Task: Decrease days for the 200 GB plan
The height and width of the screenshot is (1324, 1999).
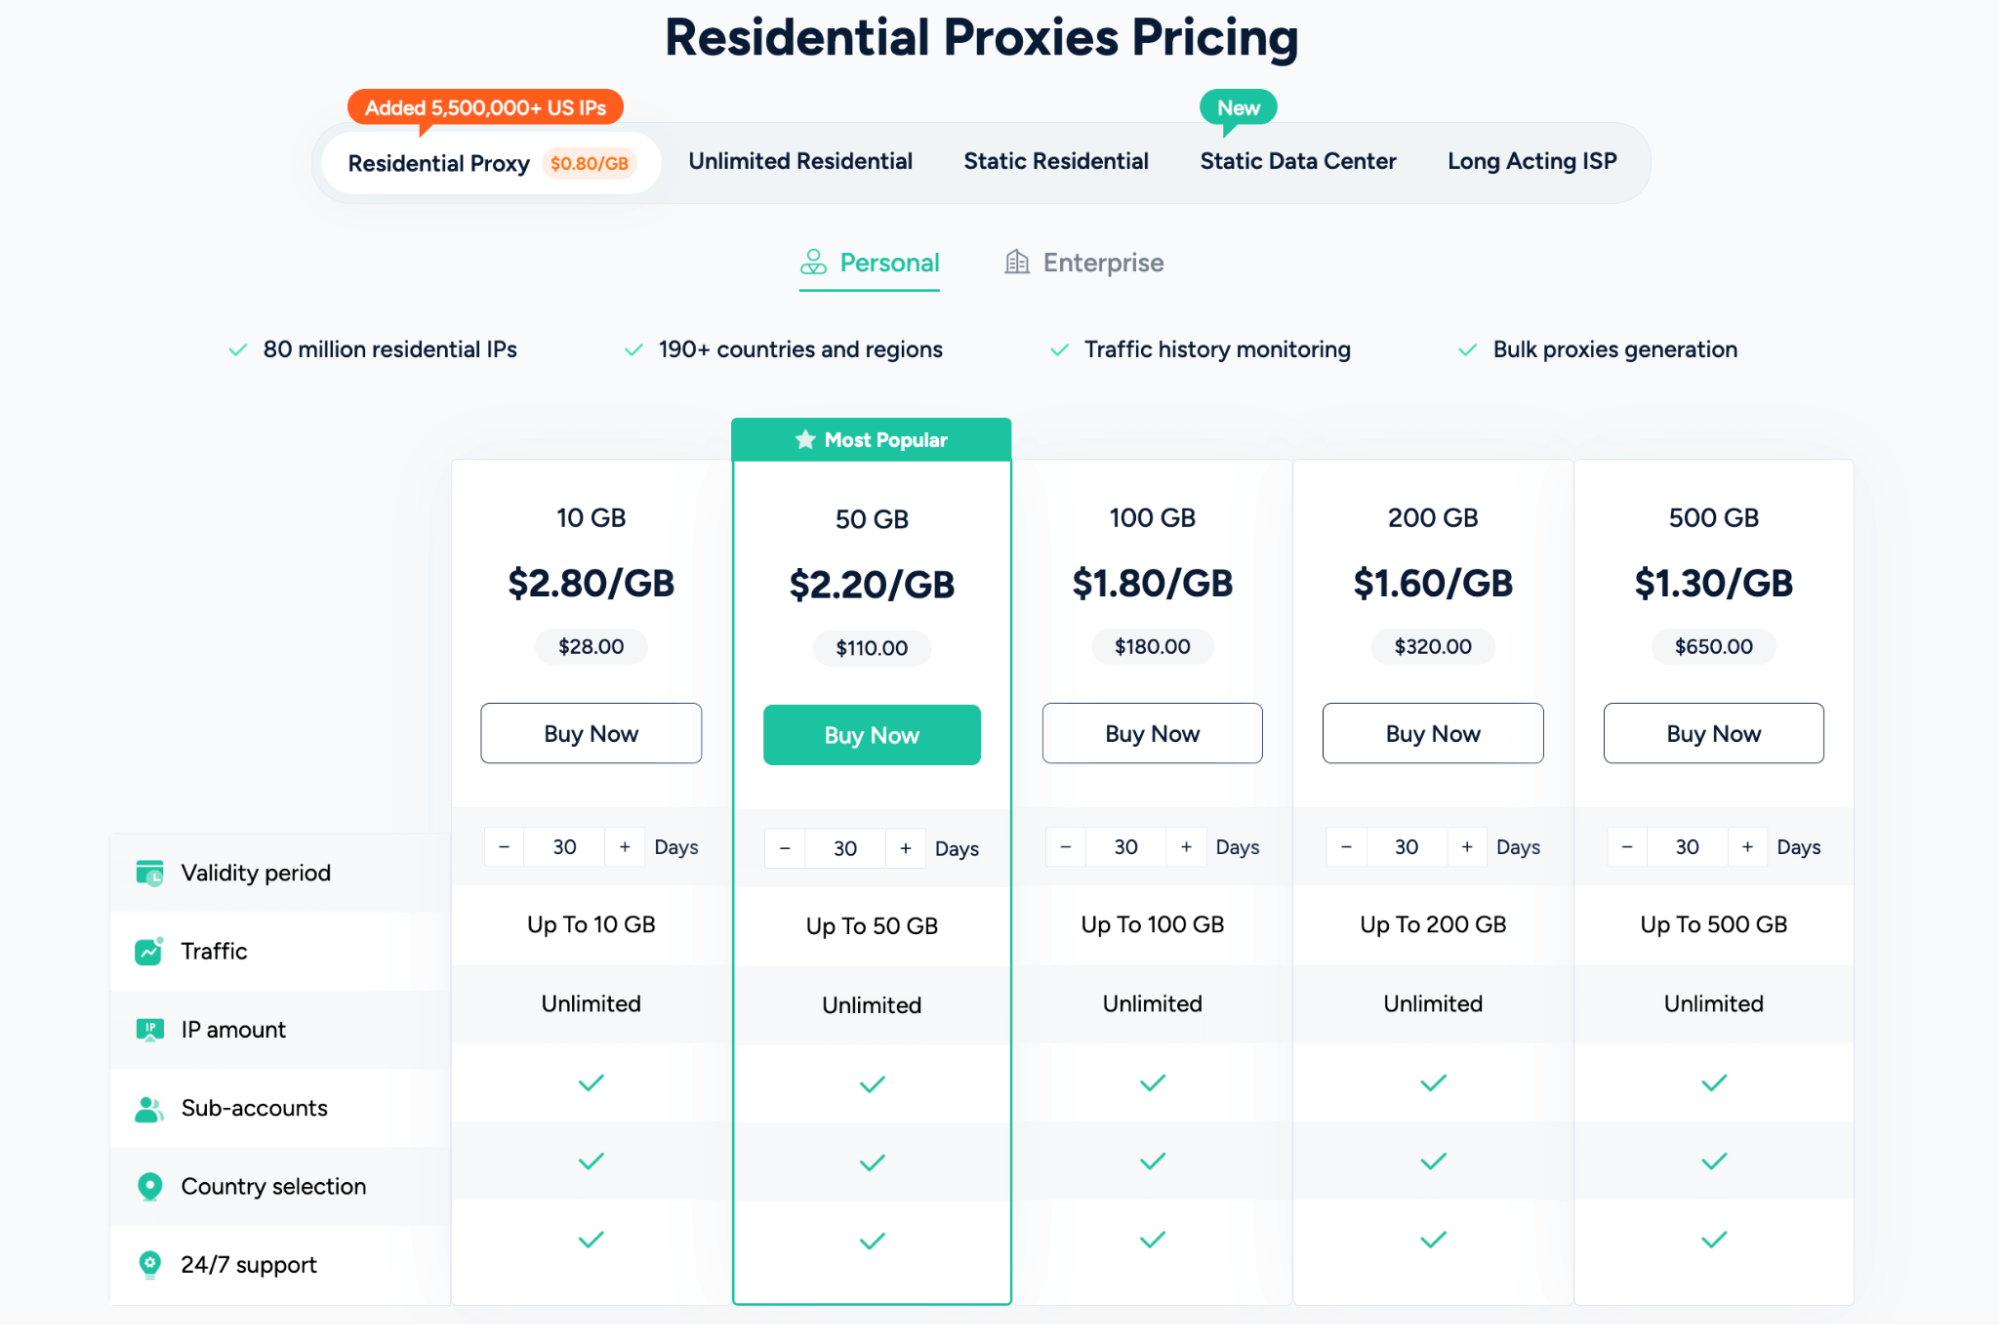Action: pyautogui.click(x=1346, y=847)
